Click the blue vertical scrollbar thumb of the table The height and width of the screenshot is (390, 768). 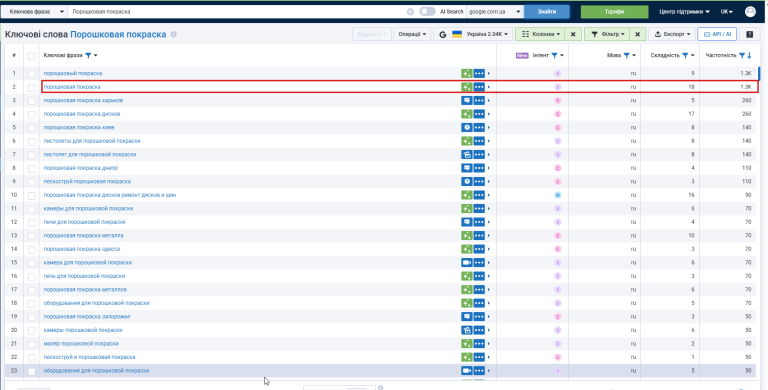[x=759, y=73]
